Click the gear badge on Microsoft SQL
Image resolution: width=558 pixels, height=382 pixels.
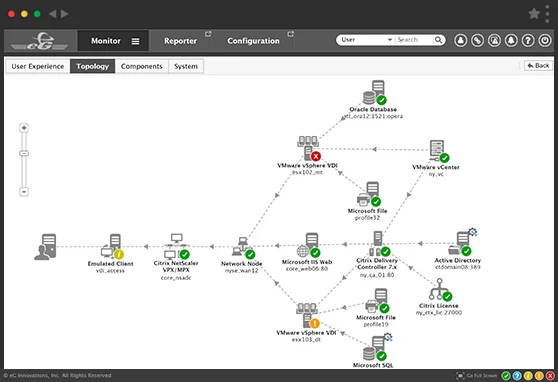pyautogui.click(x=388, y=337)
